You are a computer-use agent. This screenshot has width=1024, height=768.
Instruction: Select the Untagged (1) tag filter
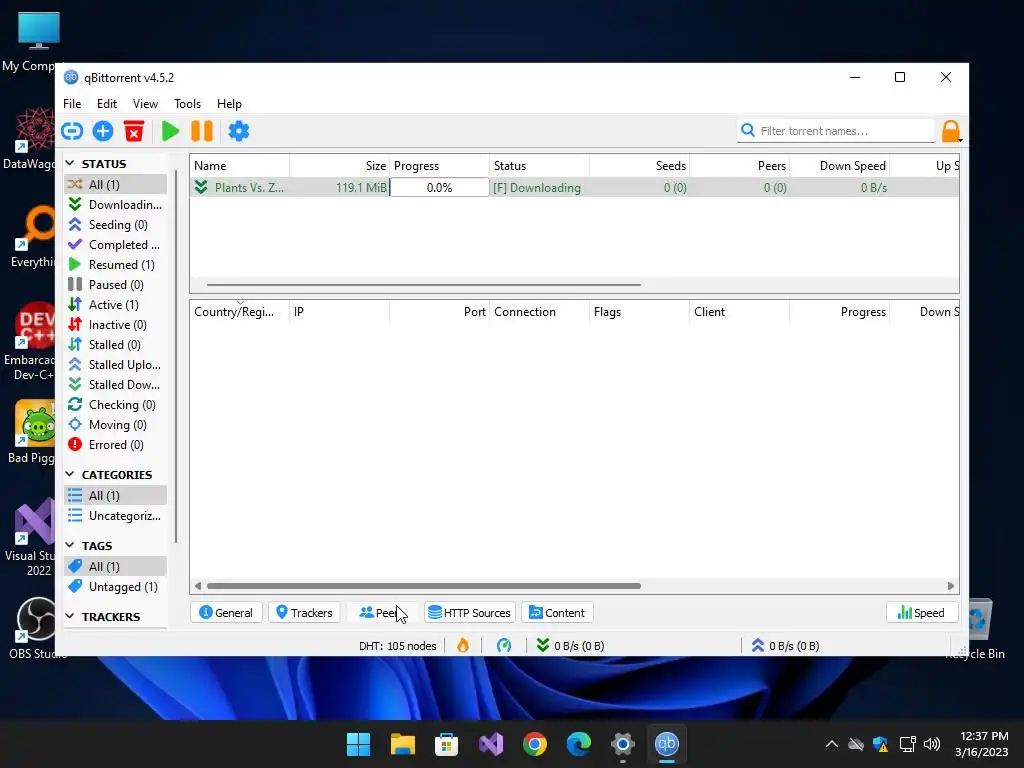(x=116, y=586)
